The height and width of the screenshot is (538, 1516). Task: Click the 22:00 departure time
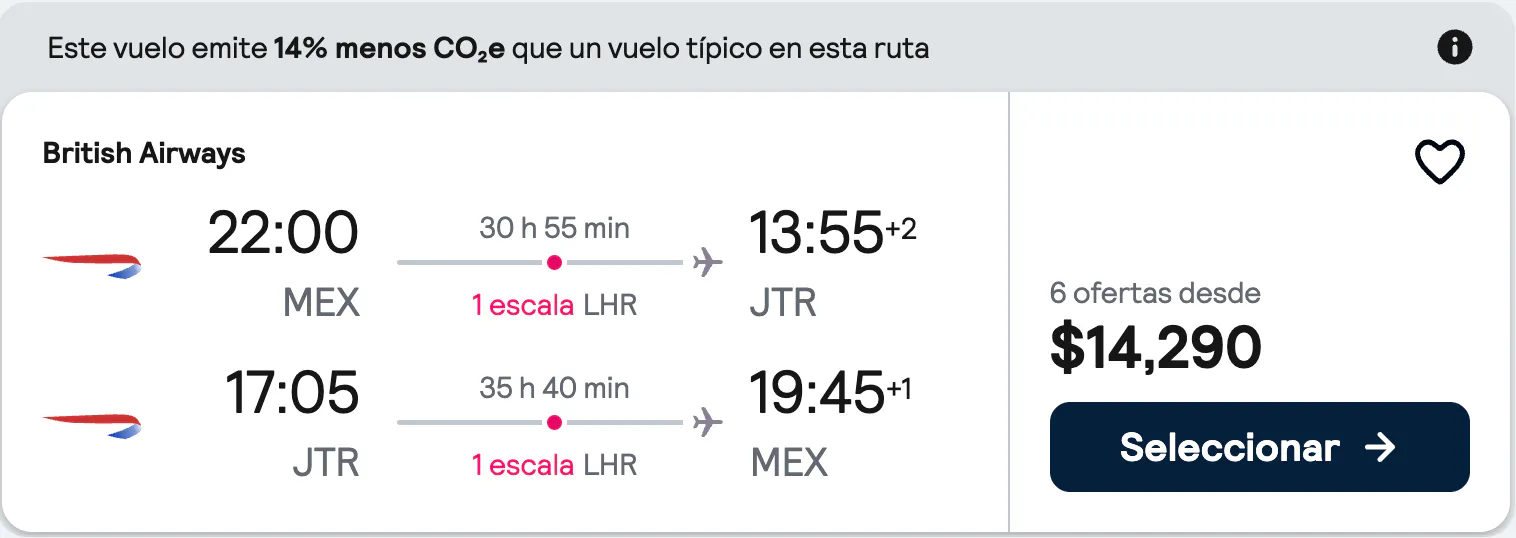pyautogui.click(x=283, y=232)
